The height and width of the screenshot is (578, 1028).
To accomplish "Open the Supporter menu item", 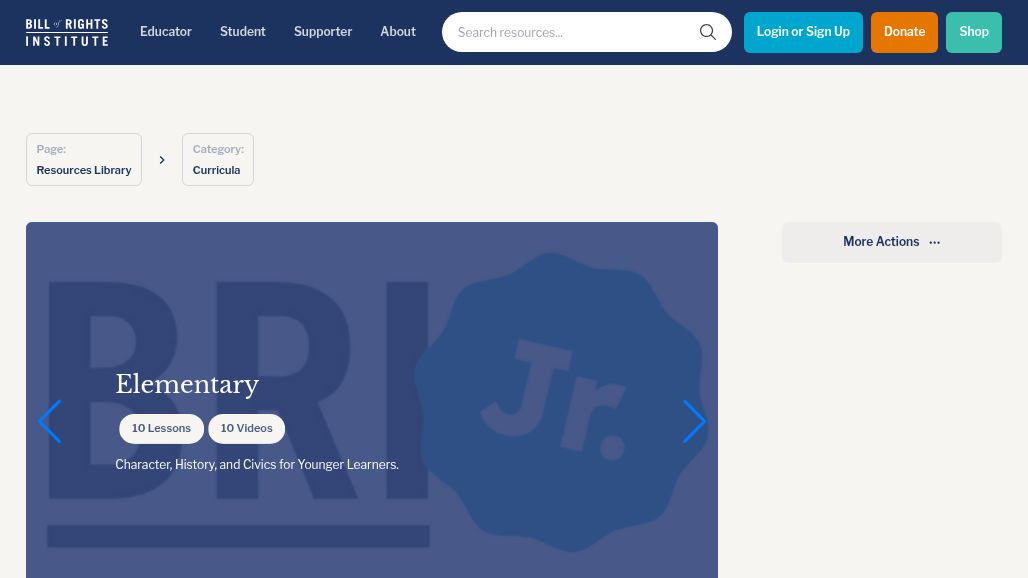I will [x=323, y=31].
